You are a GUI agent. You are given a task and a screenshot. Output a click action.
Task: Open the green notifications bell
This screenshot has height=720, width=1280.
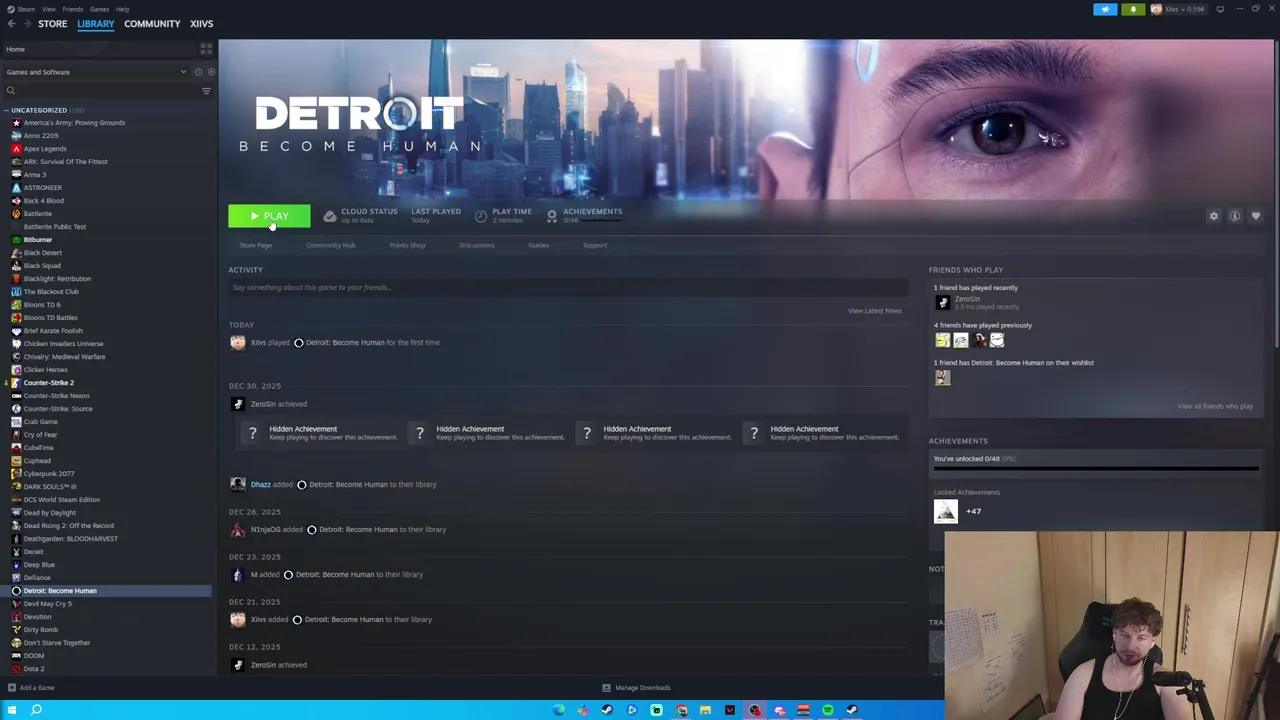(1133, 9)
